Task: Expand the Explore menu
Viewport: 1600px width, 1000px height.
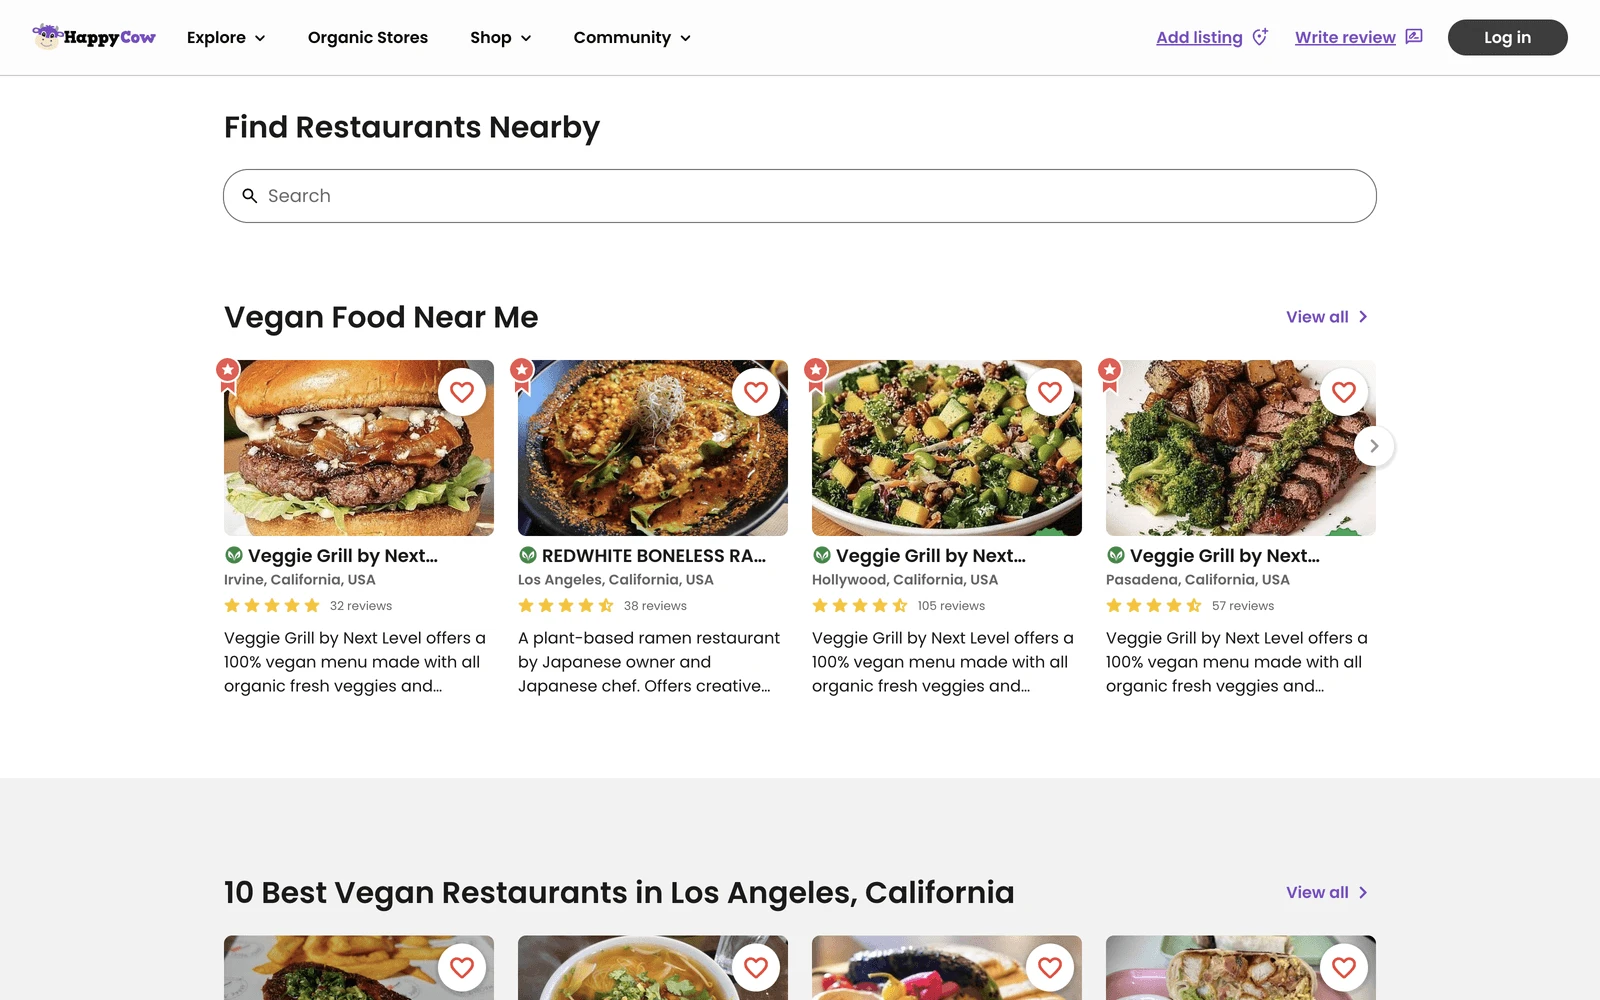Action: tap(226, 37)
